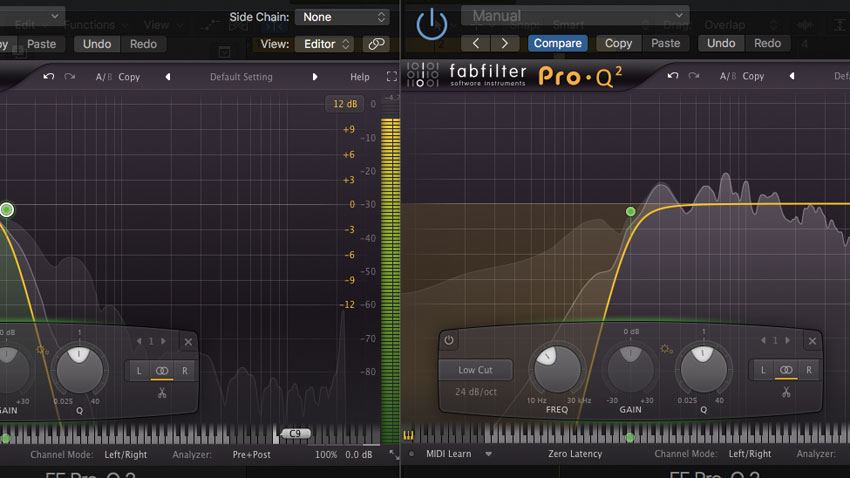Image resolution: width=850 pixels, height=478 pixels.
Task: Click Paste in the left window header
Action: (42, 44)
